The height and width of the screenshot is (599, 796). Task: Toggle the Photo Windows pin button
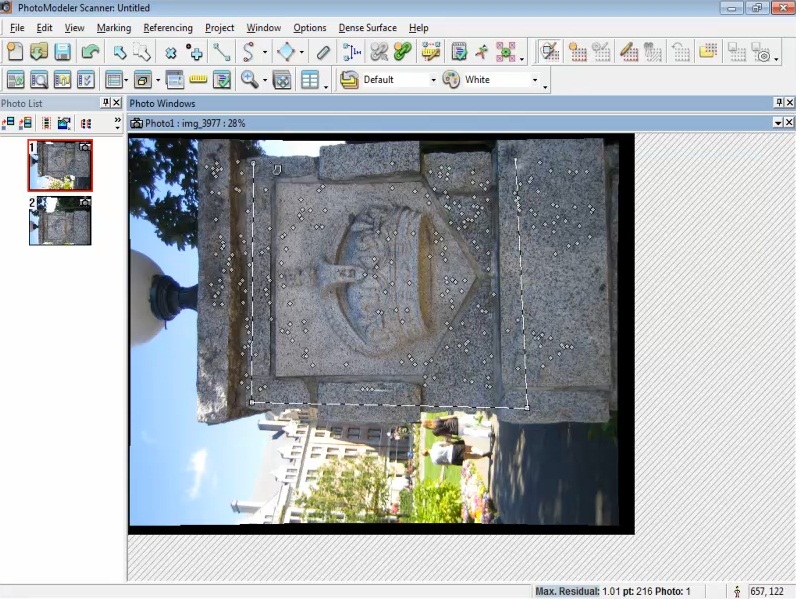pyautogui.click(x=778, y=103)
